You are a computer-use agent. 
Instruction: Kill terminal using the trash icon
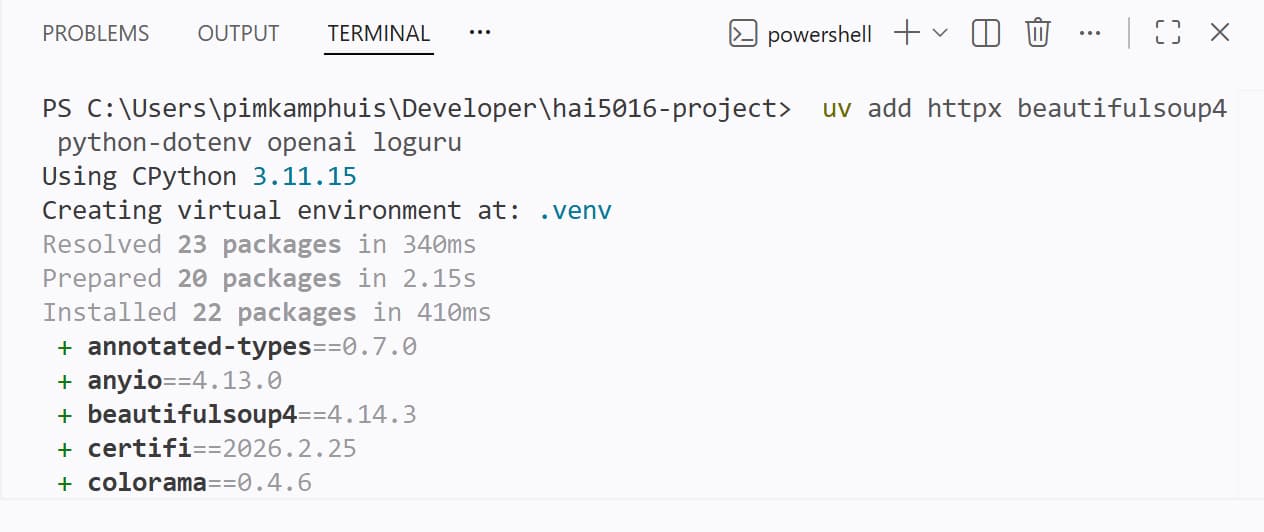coord(1038,33)
